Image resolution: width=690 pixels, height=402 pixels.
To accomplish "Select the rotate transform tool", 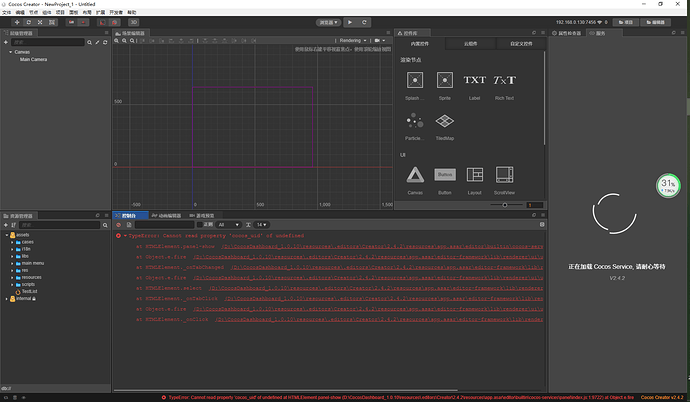I will [29, 22].
